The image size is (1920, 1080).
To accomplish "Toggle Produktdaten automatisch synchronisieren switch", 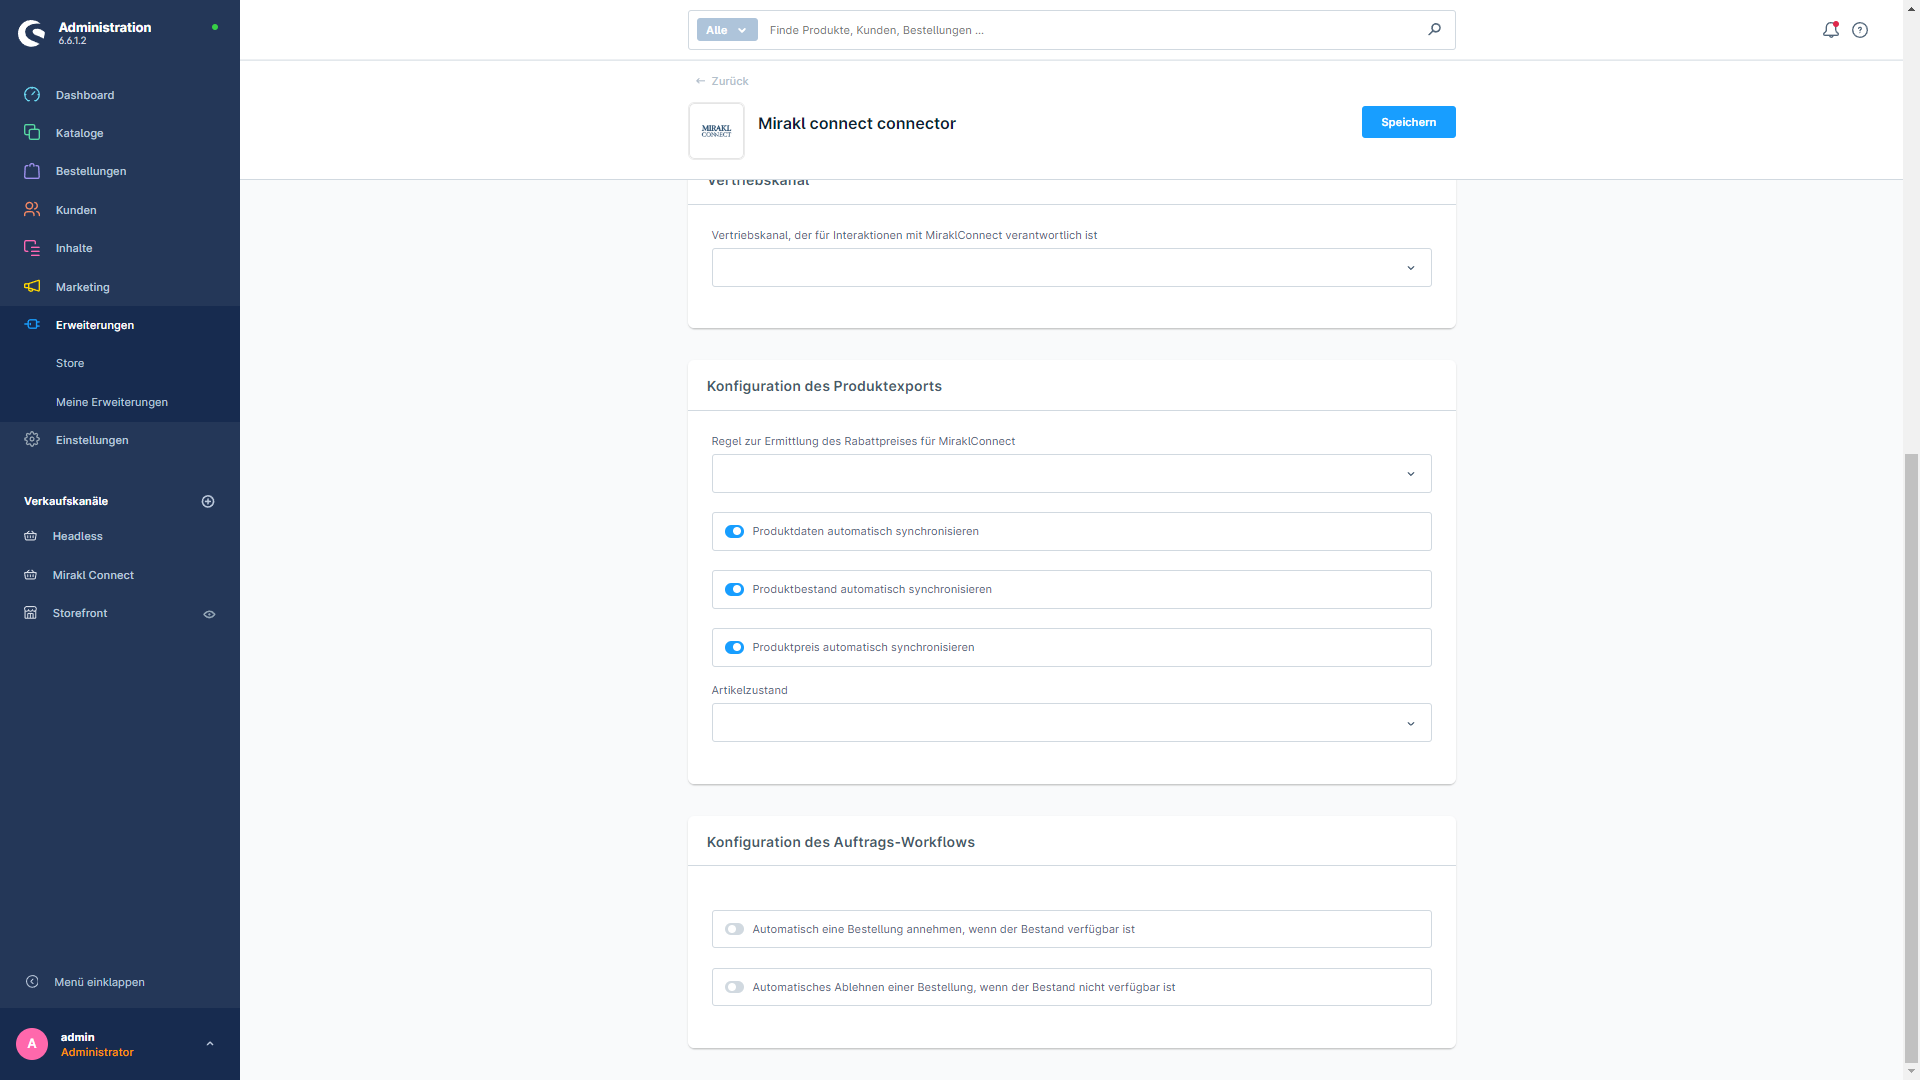I will point(735,532).
